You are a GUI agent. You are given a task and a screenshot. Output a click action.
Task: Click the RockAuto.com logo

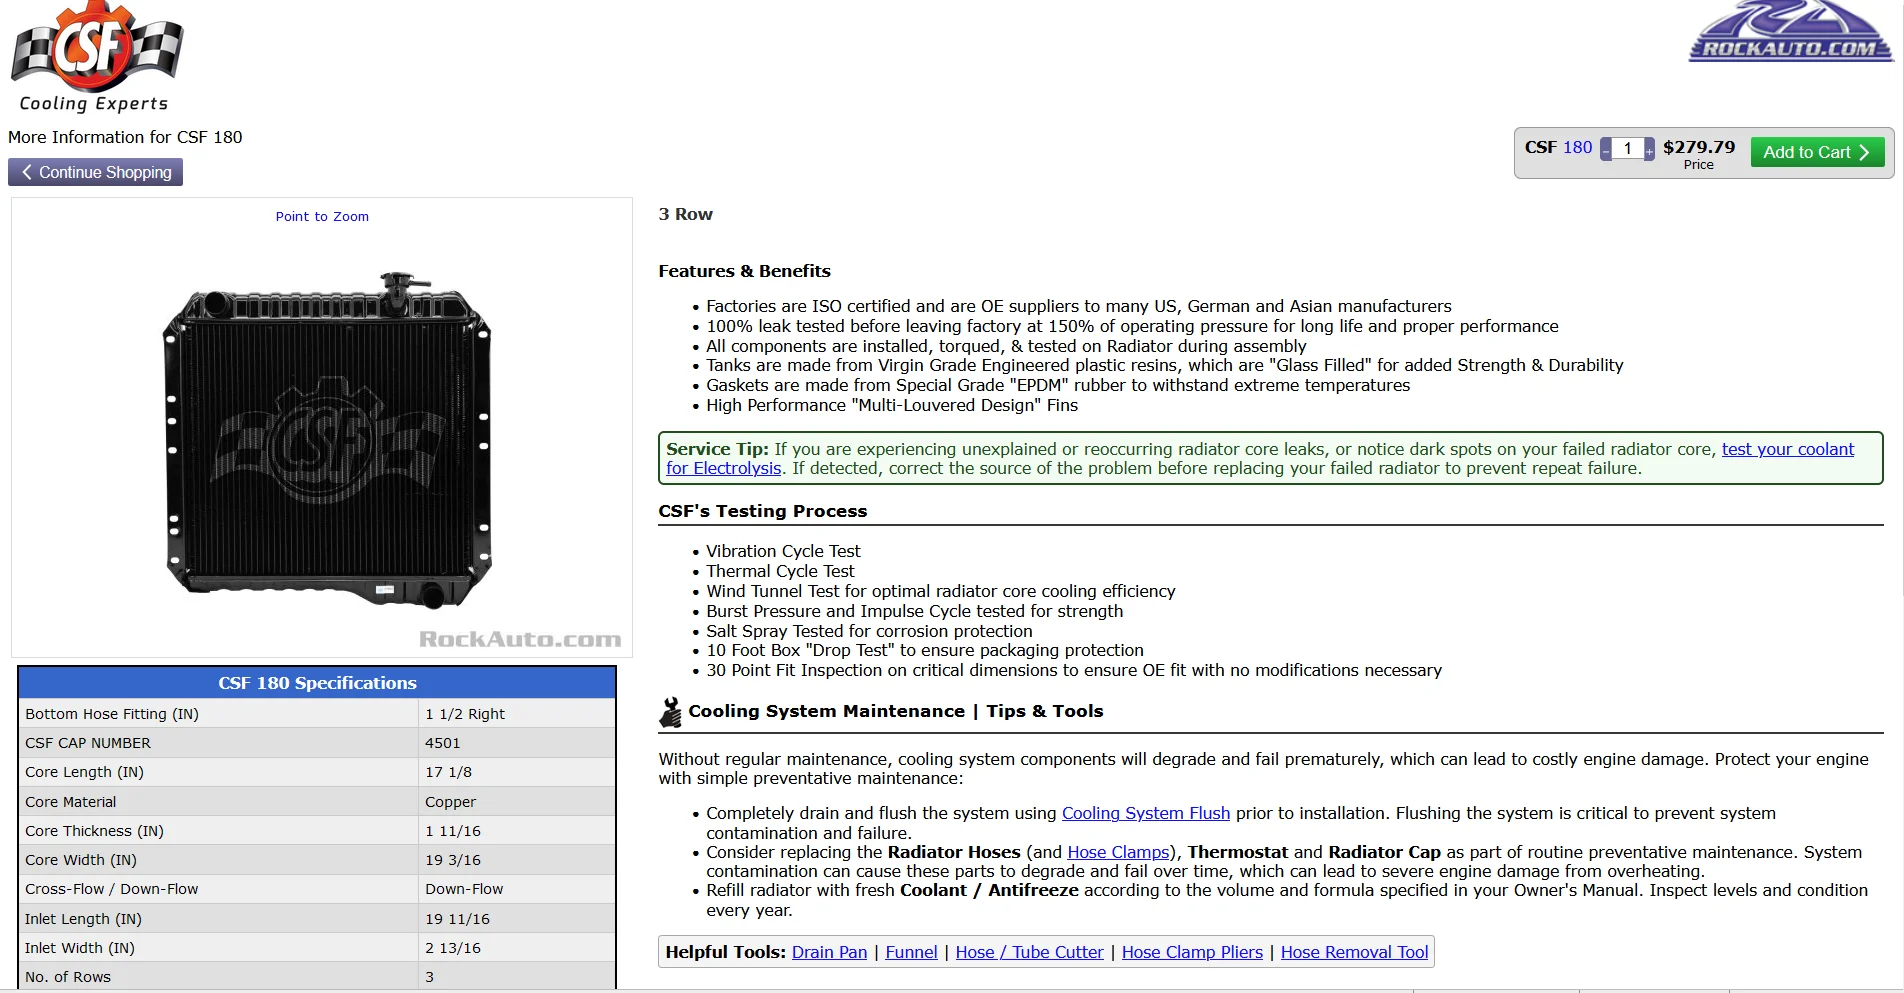click(1789, 32)
